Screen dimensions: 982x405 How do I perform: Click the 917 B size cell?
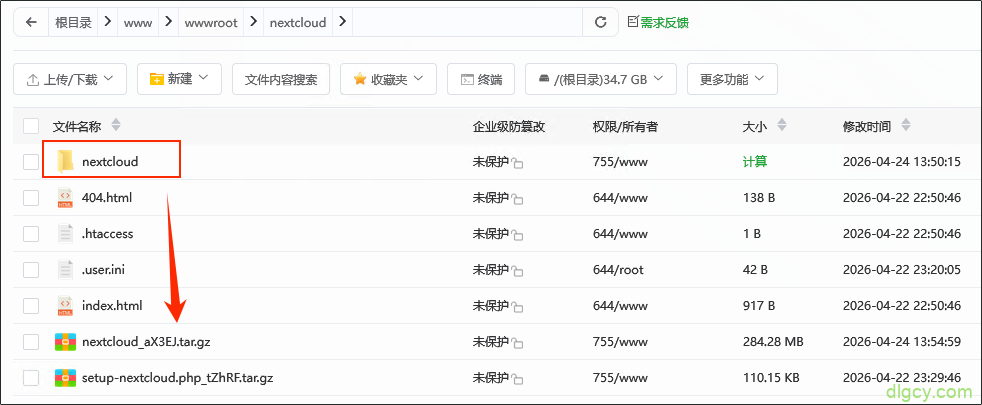[x=759, y=306]
